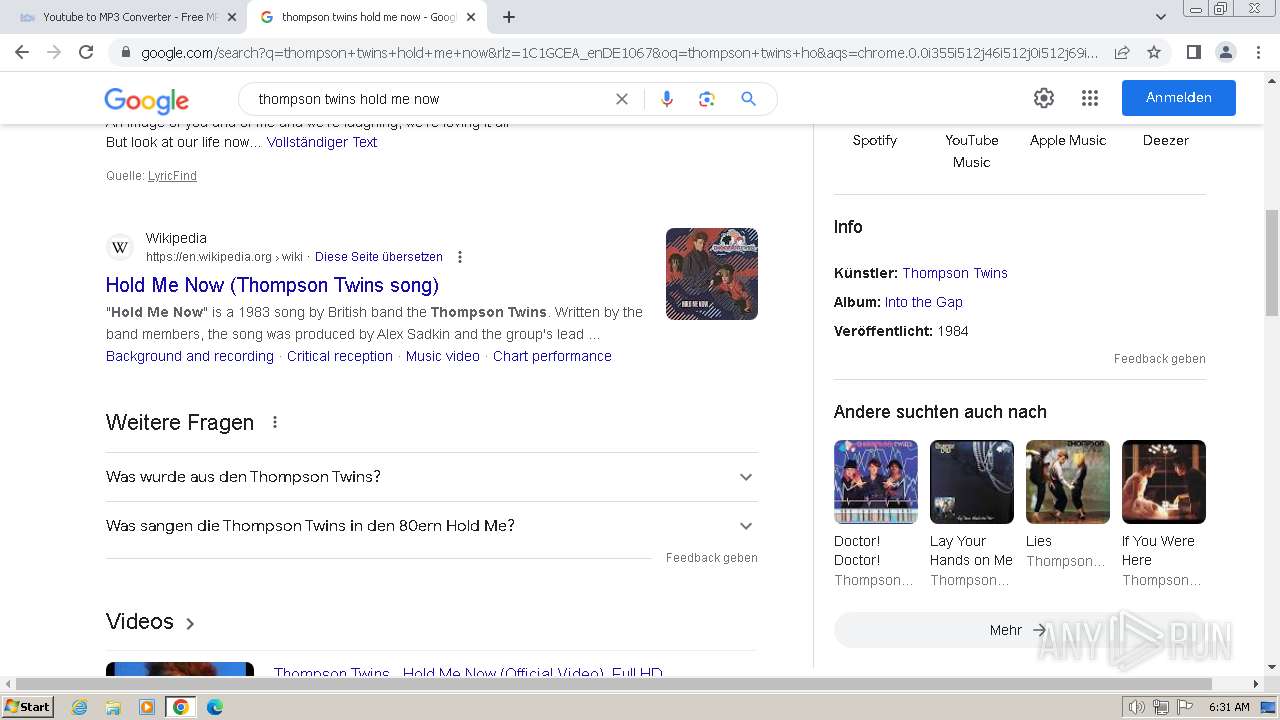The width and height of the screenshot is (1280, 720).
Task: Open Google quick settings gear
Action: pyautogui.click(x=1044, y=98)
